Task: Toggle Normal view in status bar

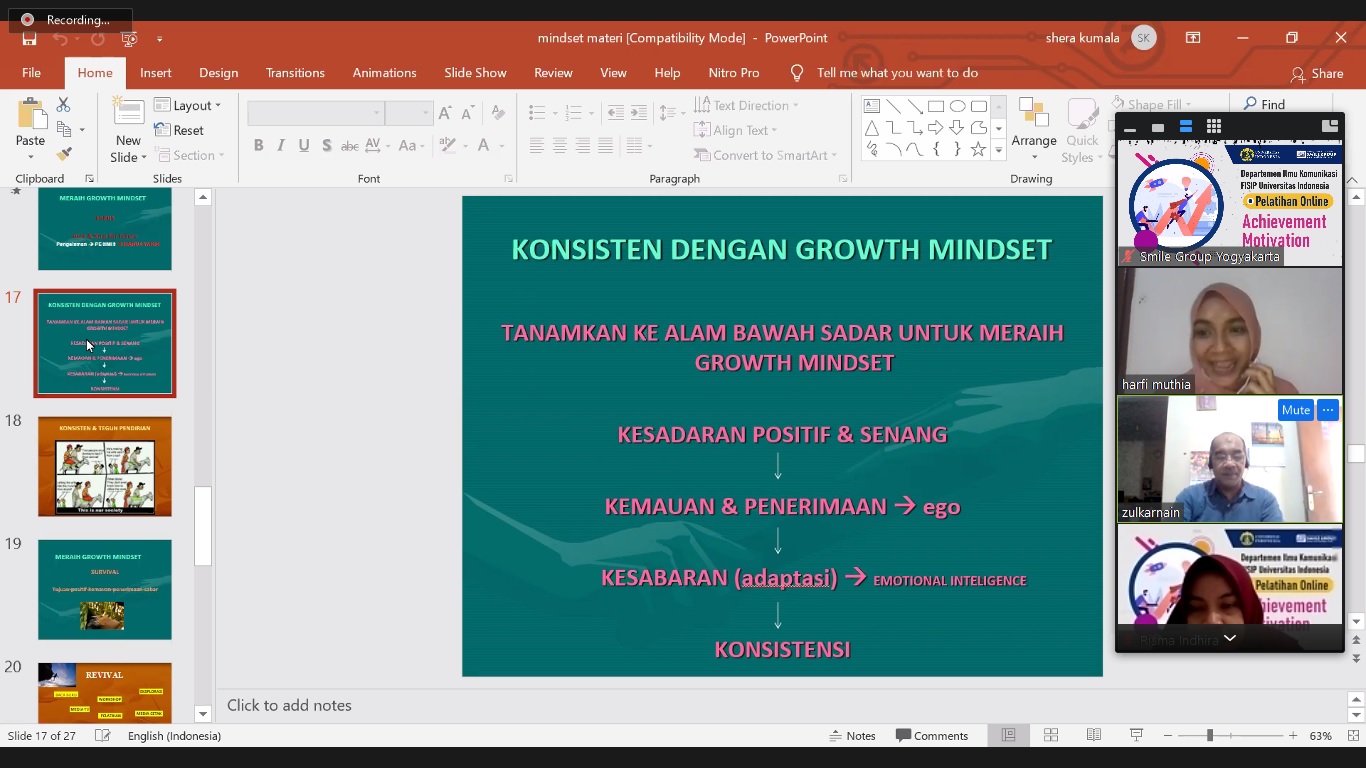Action: click(x=1008, y=736)
